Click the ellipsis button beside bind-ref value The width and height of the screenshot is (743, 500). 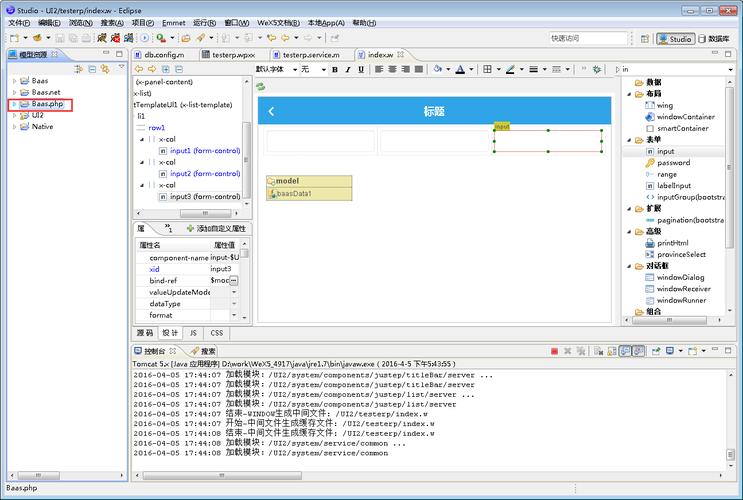pos(233,281)
